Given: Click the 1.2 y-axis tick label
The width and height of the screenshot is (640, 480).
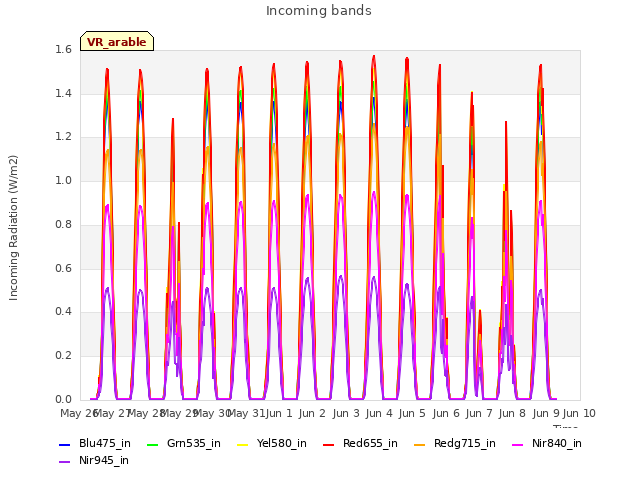Looking at the screenshot, I should (63, 137).
